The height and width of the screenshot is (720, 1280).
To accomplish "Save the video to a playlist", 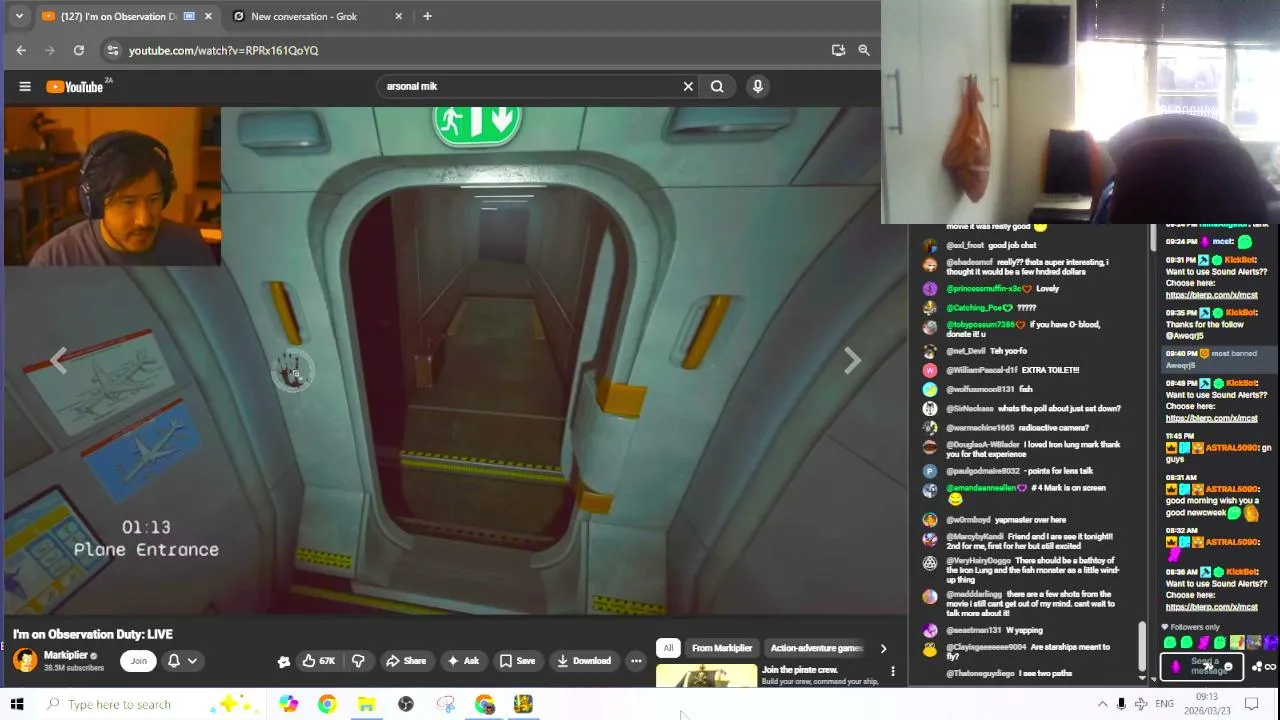I will click(518, 661).
